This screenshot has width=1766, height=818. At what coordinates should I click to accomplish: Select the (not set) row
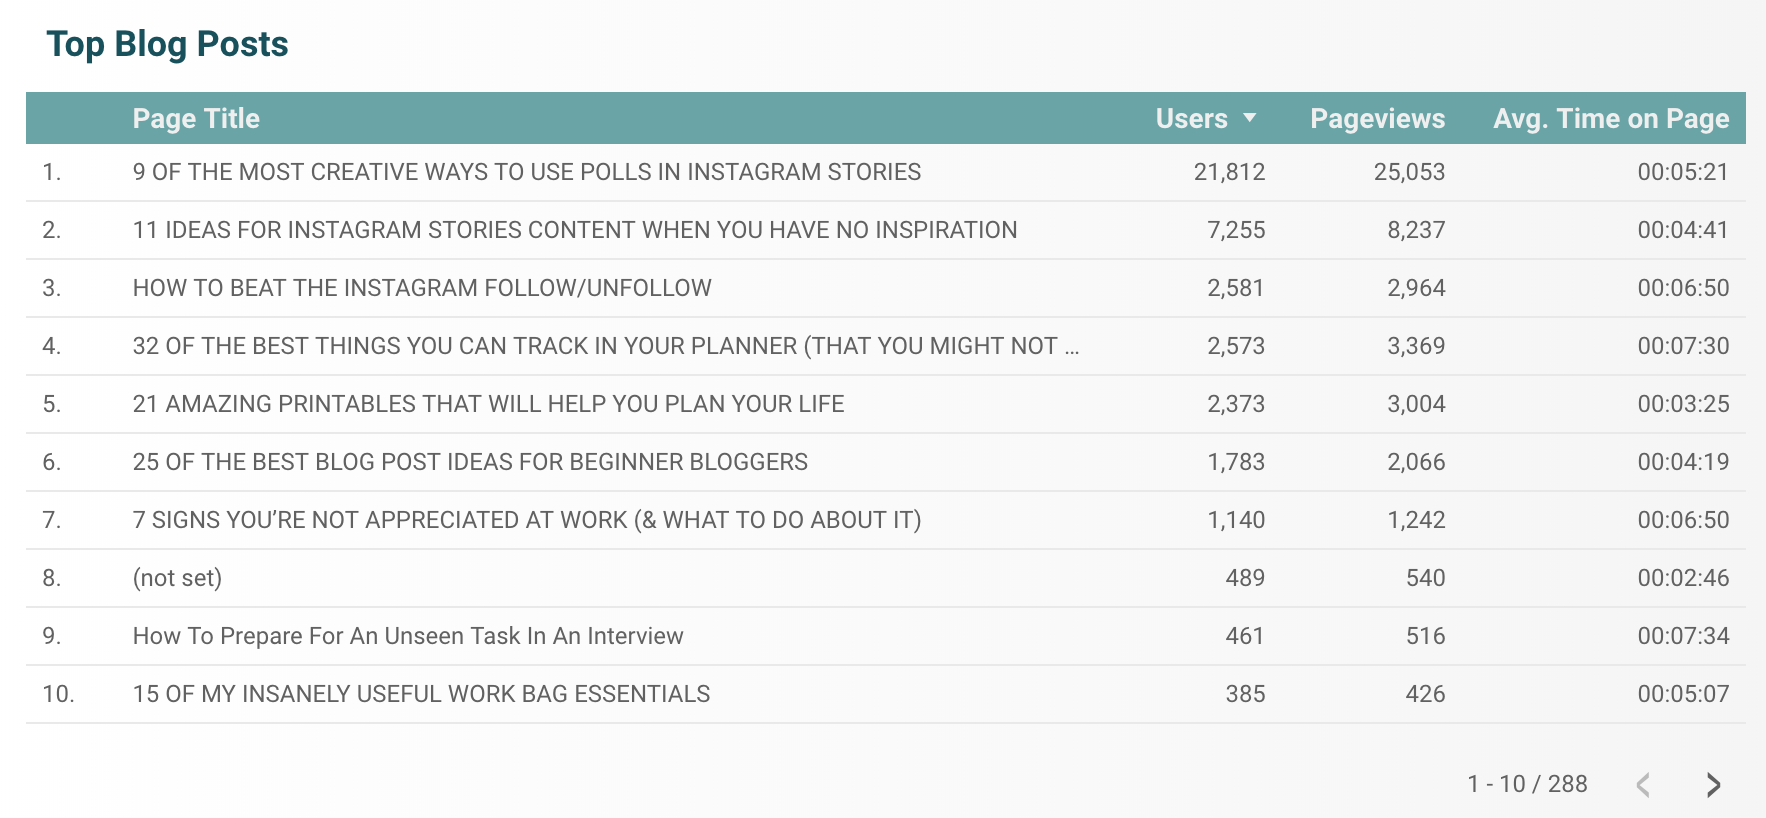(x=886, y=578)
